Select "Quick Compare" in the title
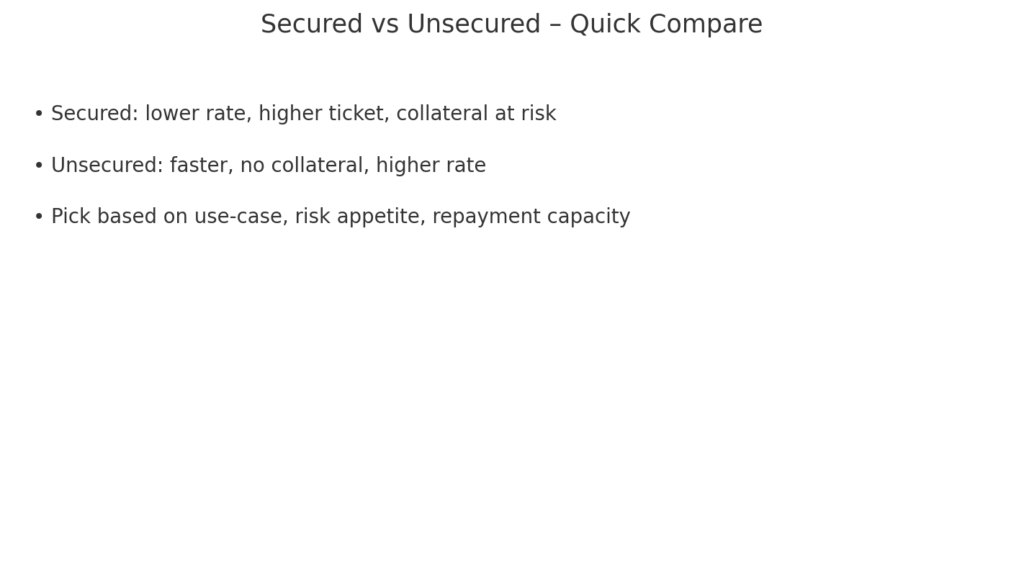The image size is (1024, 570). click(x=666, y=25)
